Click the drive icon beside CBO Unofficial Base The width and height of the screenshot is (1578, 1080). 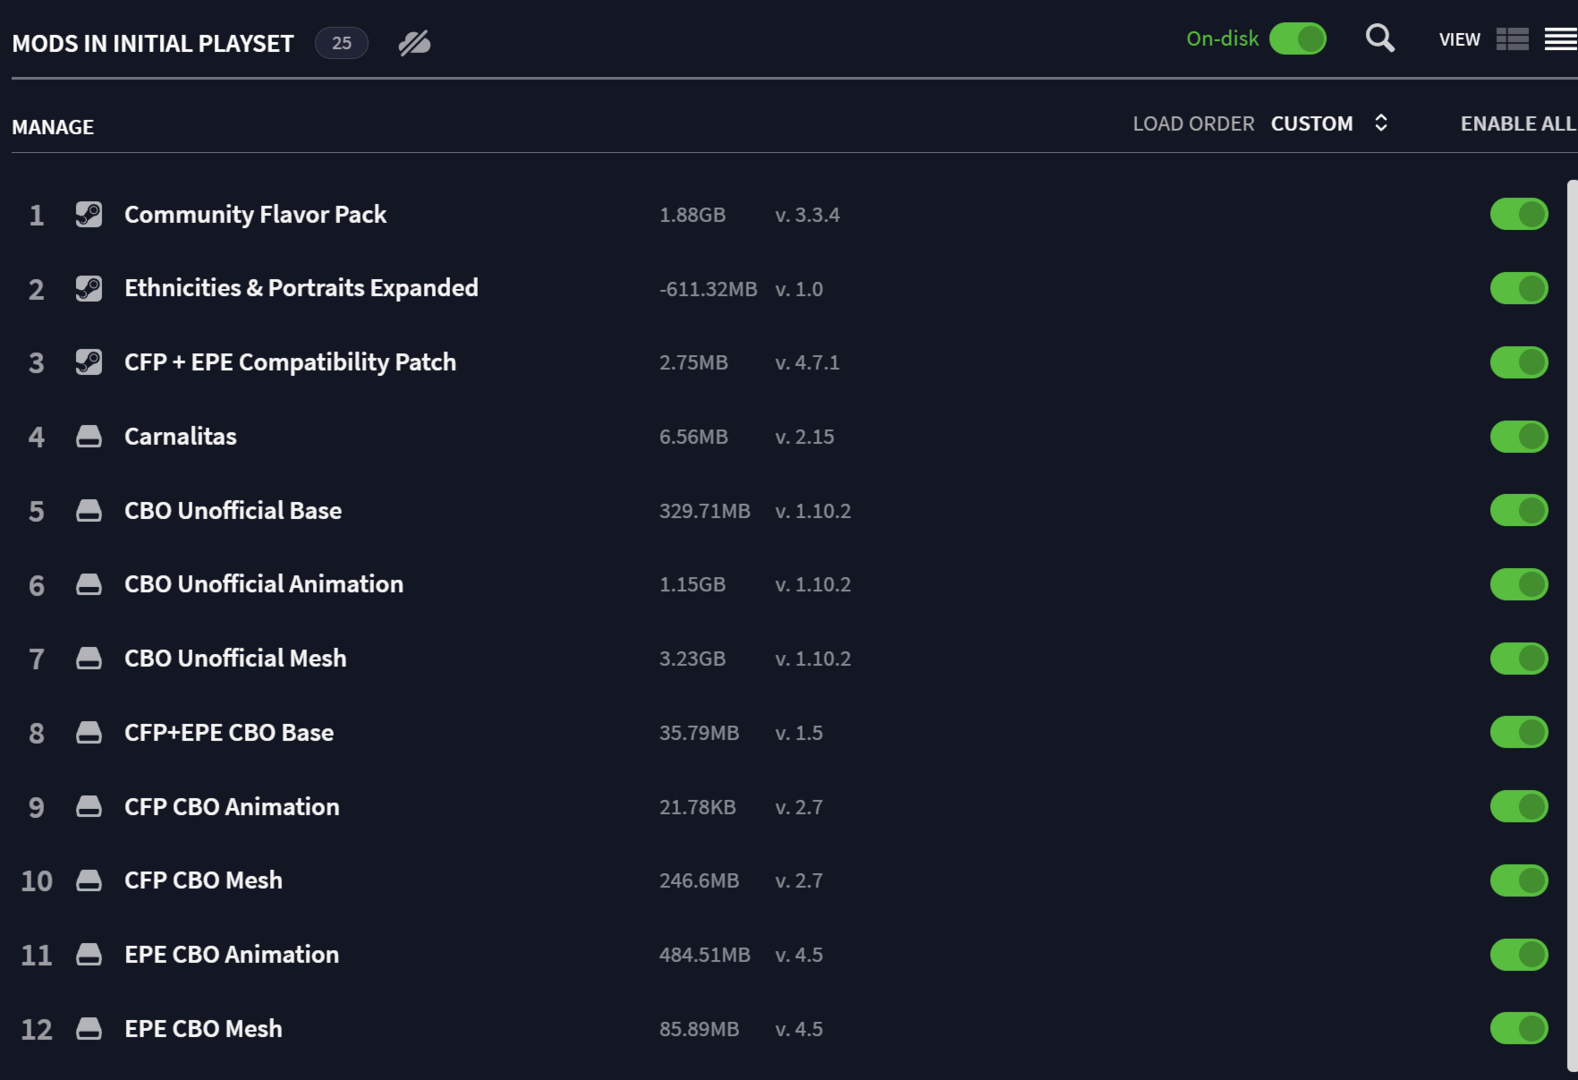coord(88,510)
